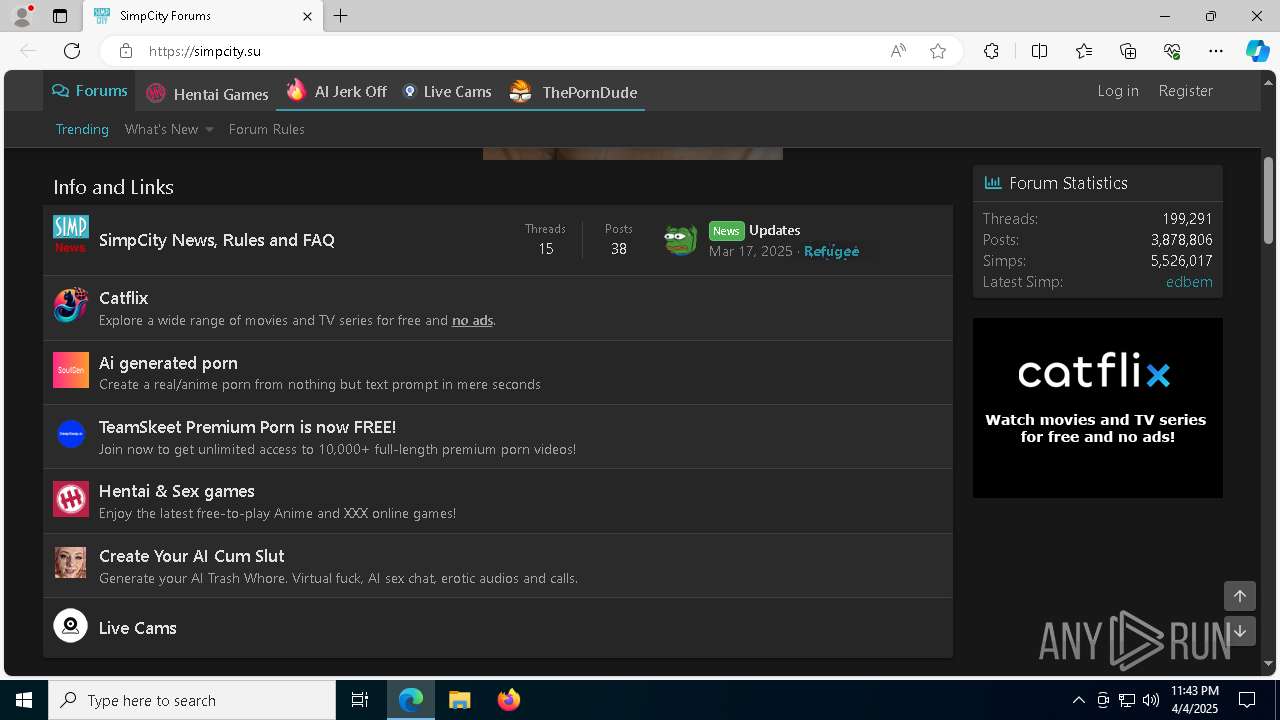1280x720 pixels.
Task: Open ThePornDude nav link
Action: (x=573, y=92)
